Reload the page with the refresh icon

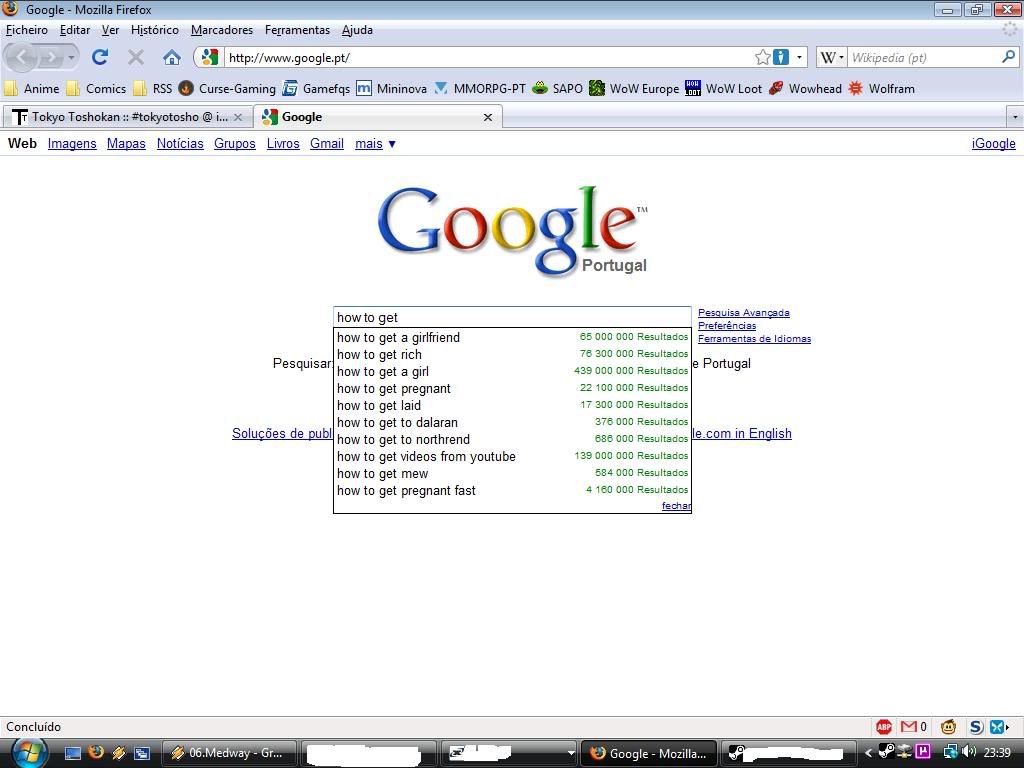click(99, 57)
